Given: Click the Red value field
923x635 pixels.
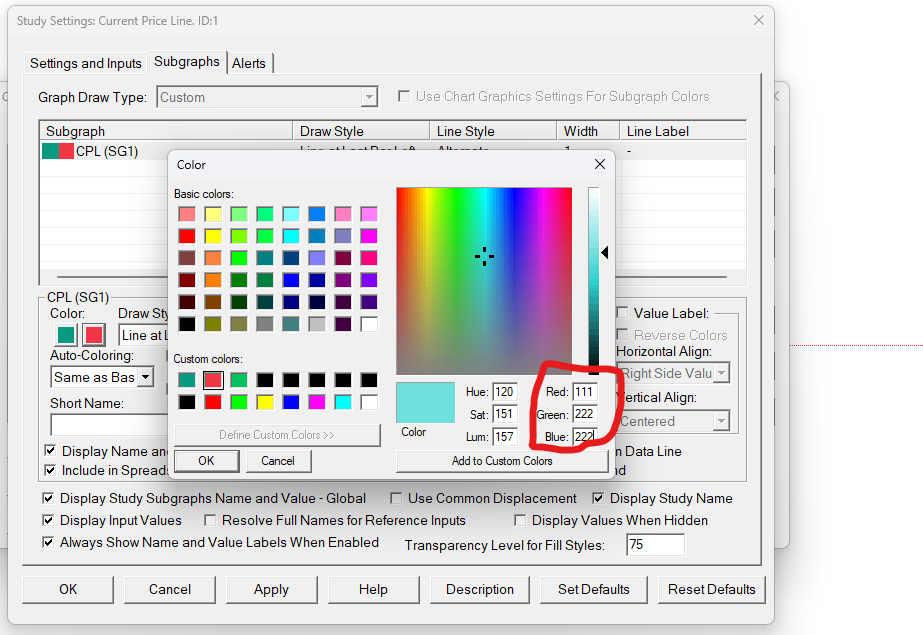Looking at the screenshot, I should click(x=585, y=392).
